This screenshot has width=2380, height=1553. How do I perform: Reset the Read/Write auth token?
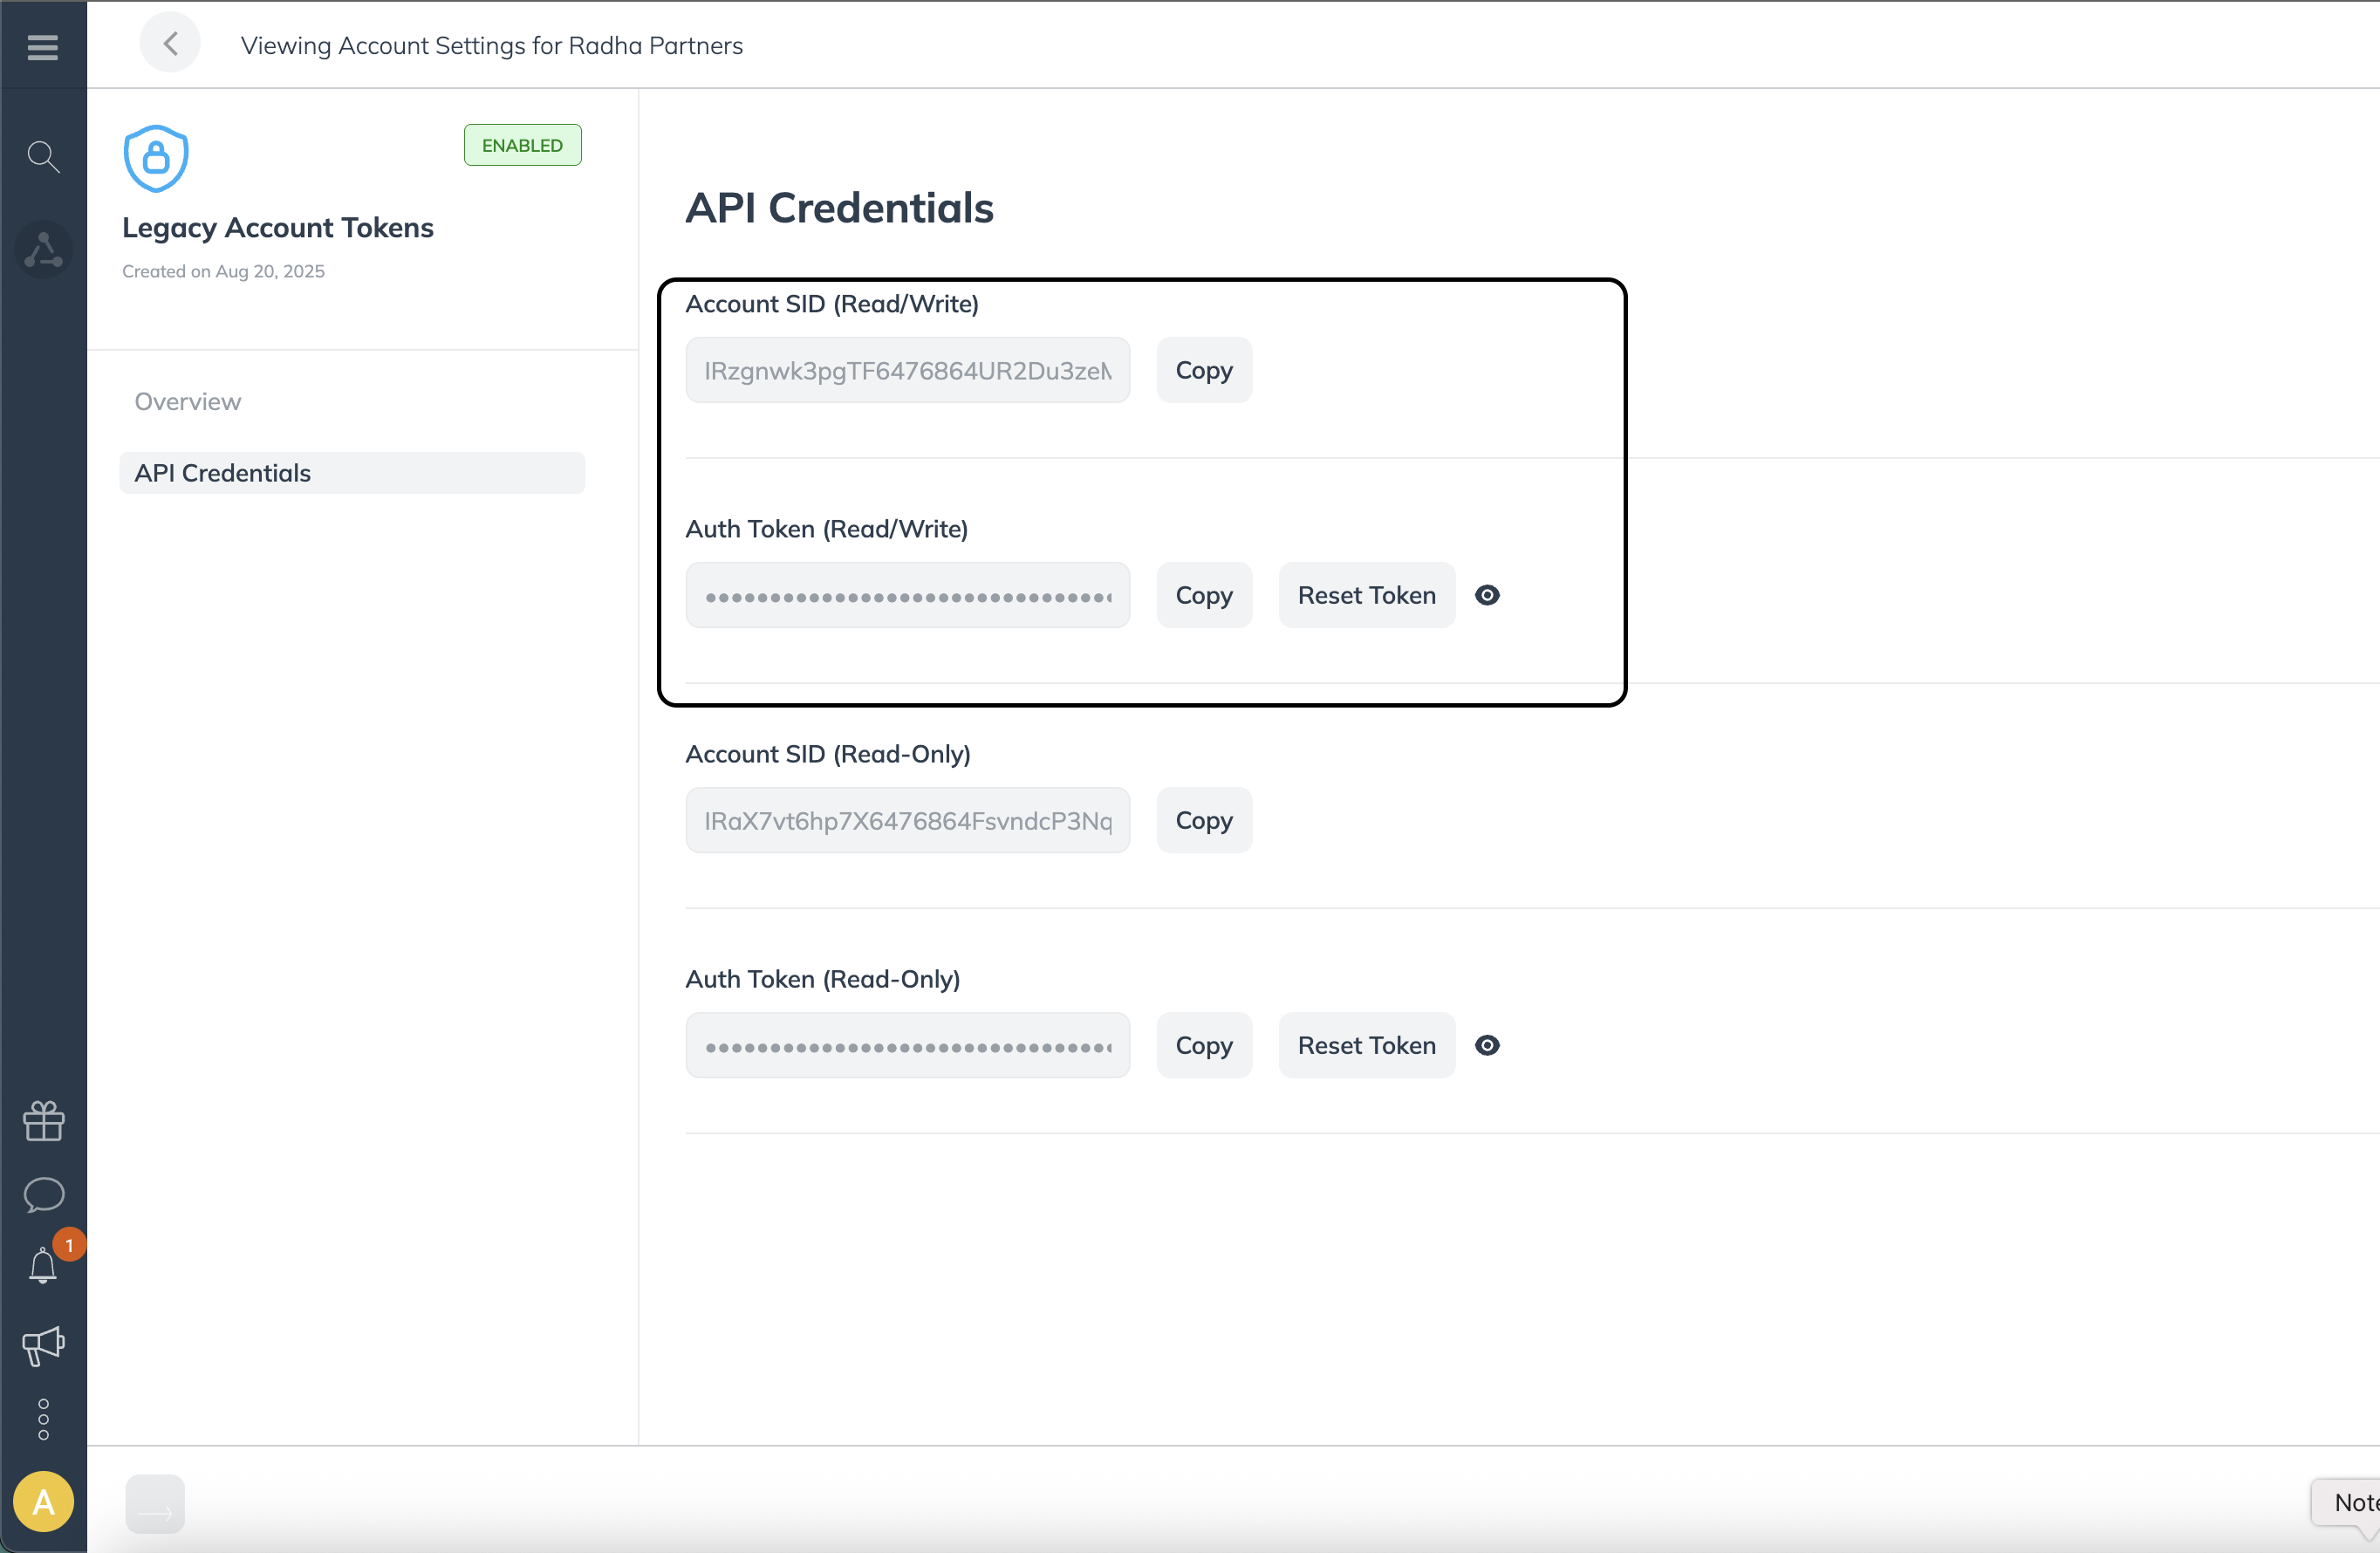coord(1366,595)
